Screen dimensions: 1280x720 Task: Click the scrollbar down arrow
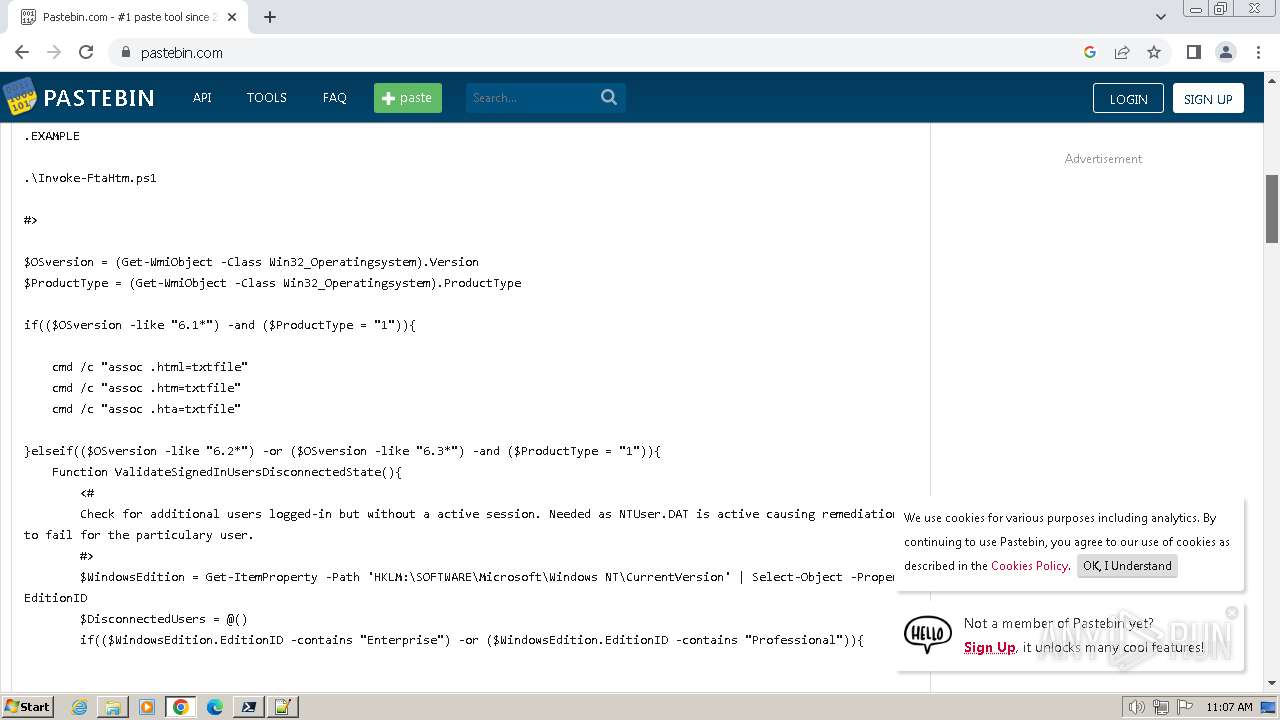(x=1272, y=684)
